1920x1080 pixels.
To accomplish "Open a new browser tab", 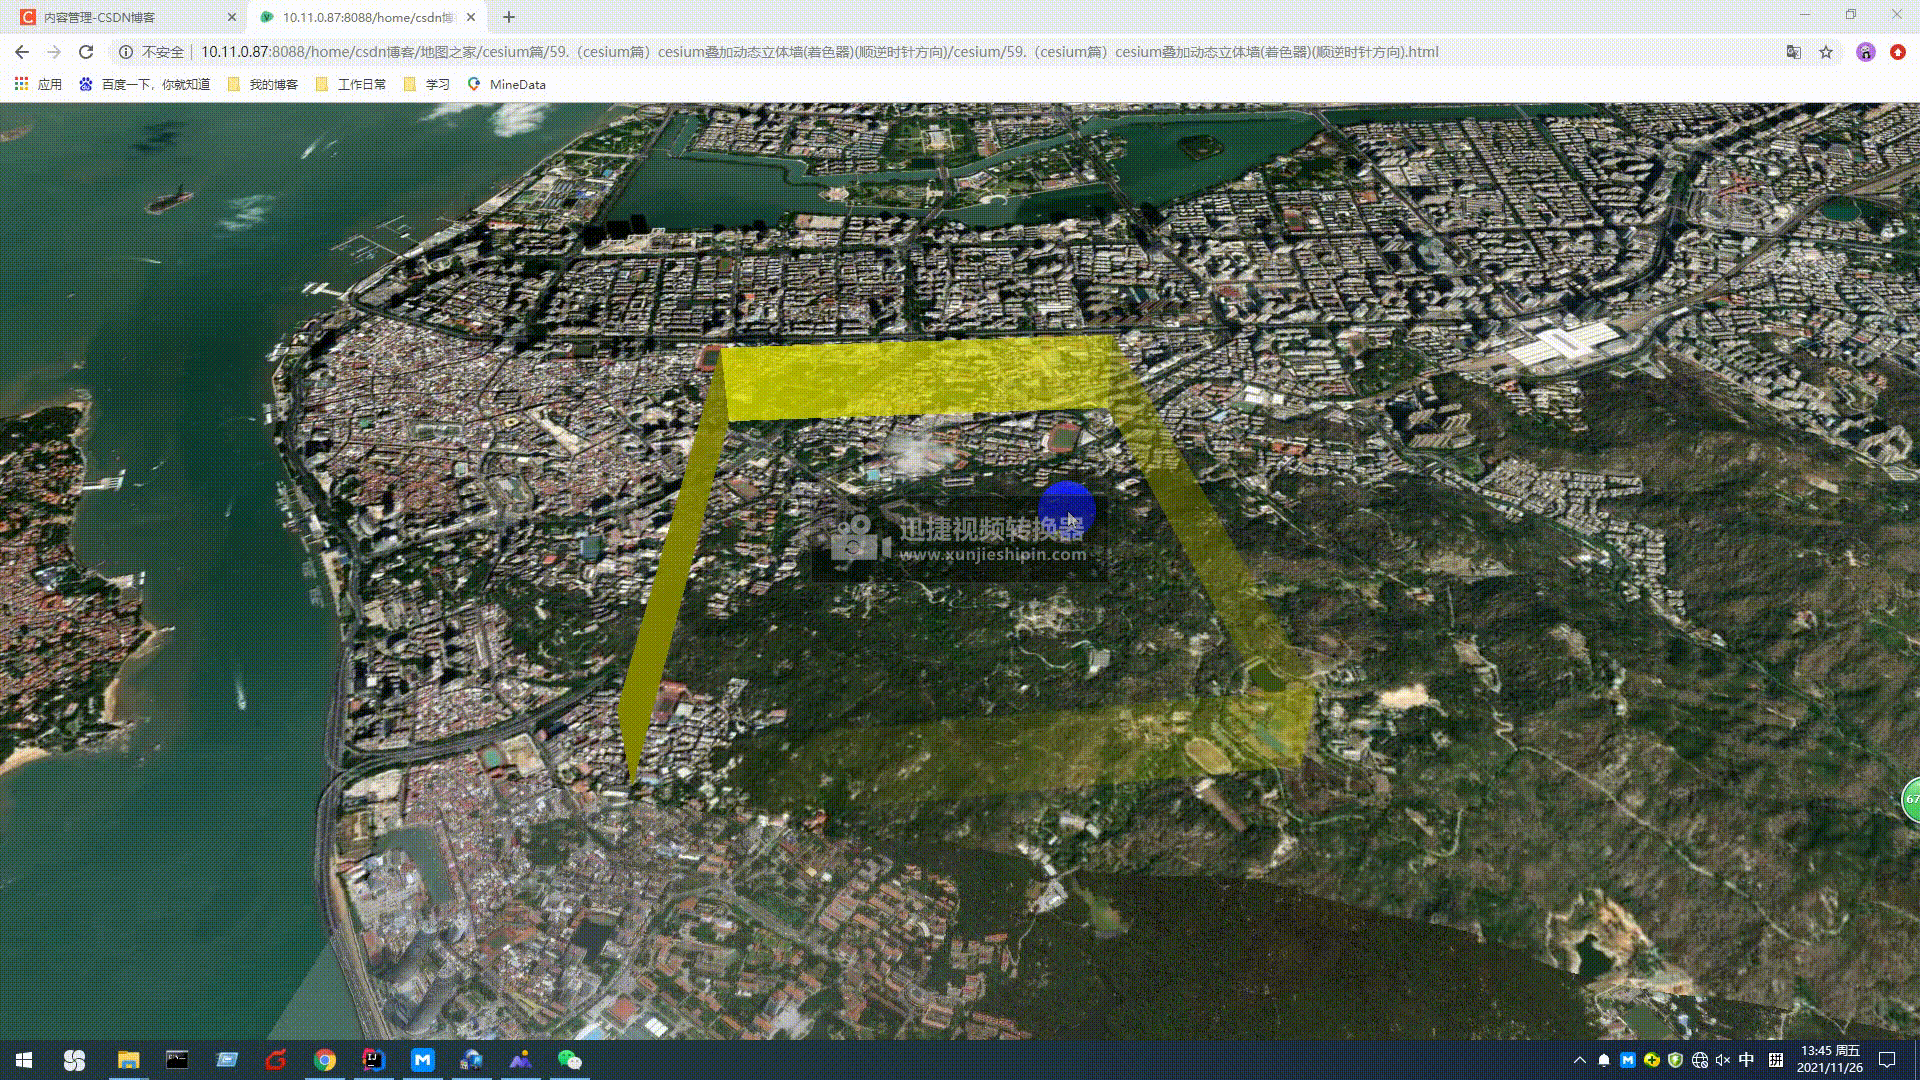I will 509,17.
